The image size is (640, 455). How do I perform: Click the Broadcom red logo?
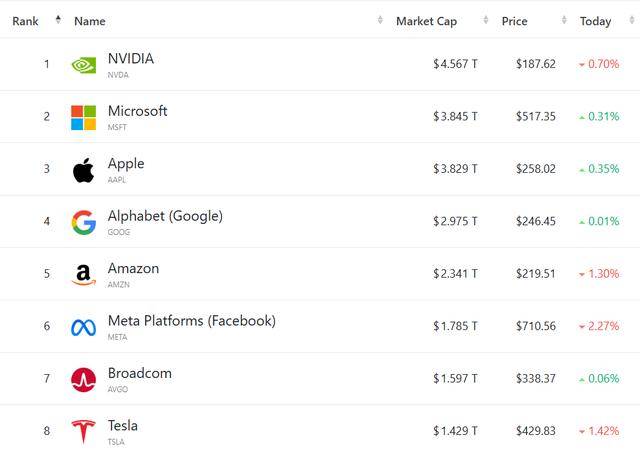(84, 379)
